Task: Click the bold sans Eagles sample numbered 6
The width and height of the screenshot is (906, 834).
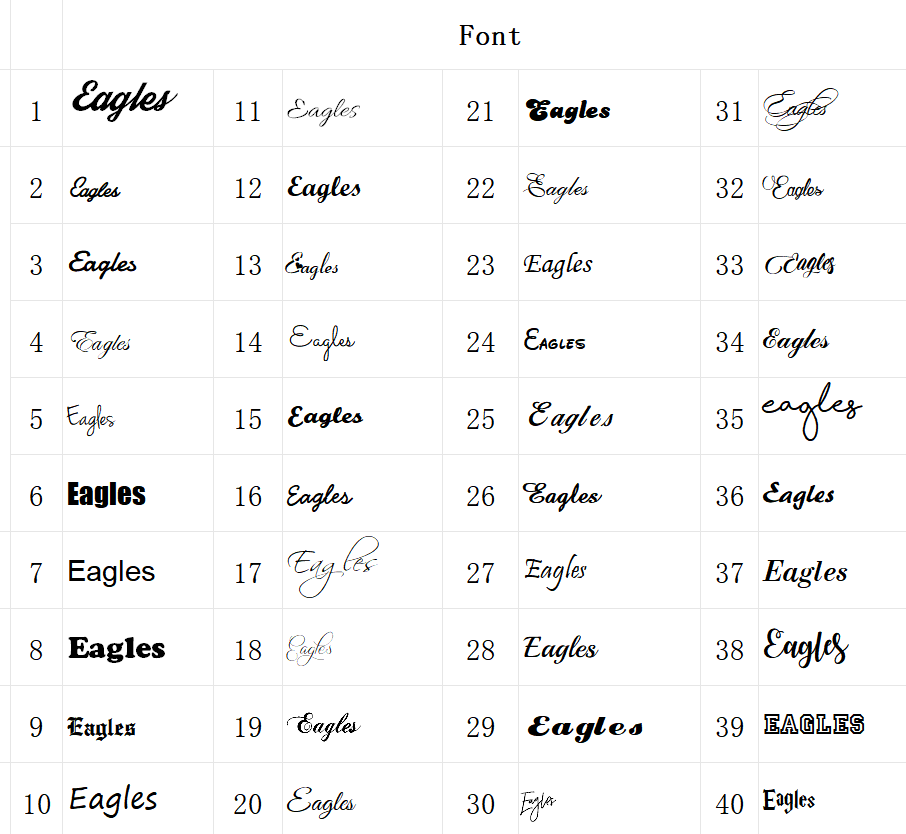Action: (106, 494)
